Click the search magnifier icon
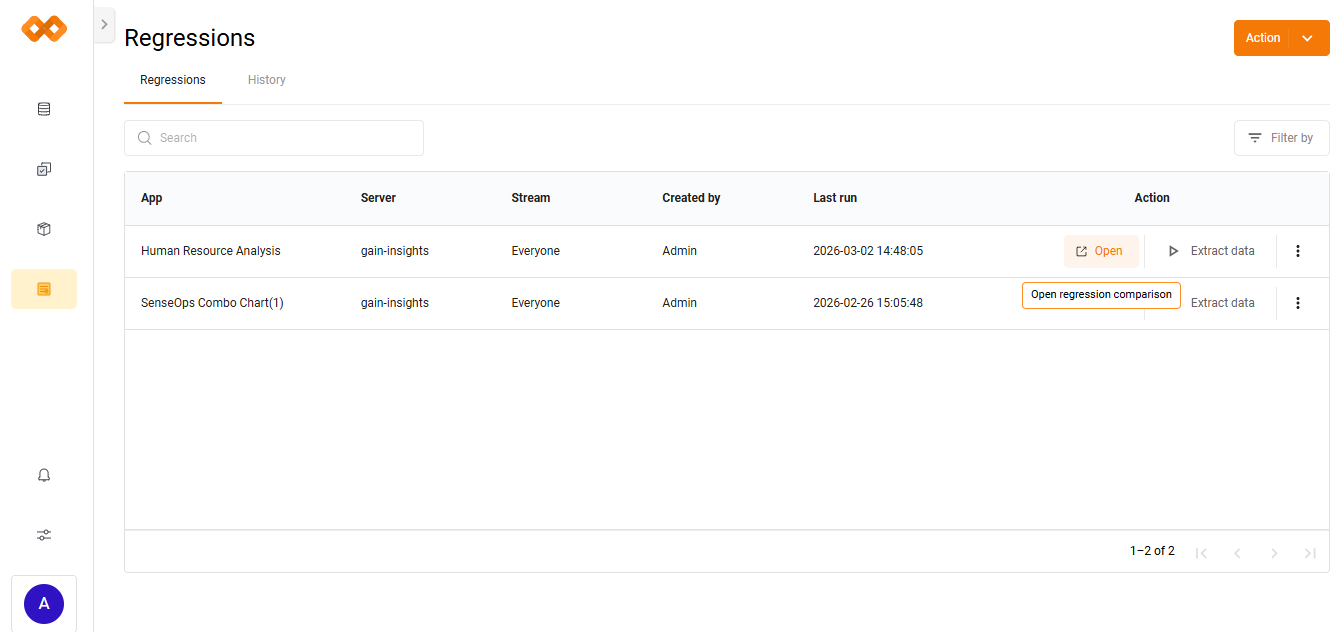This screenshot has height=632, width=1344. (144, 137)
